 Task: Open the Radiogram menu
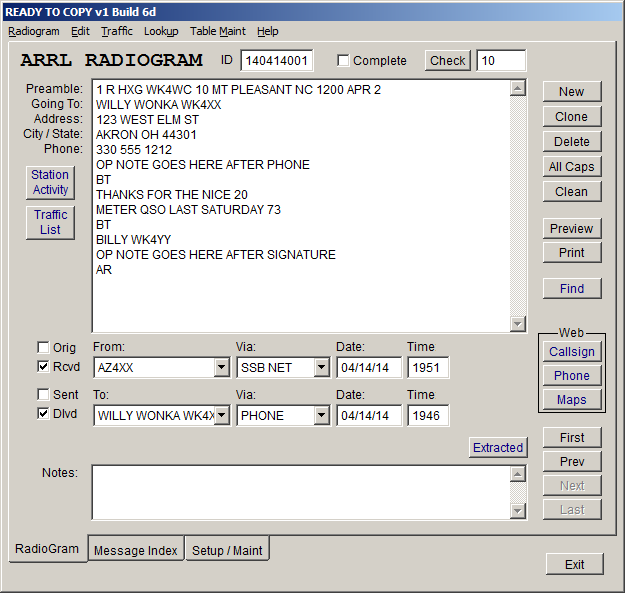34,31
